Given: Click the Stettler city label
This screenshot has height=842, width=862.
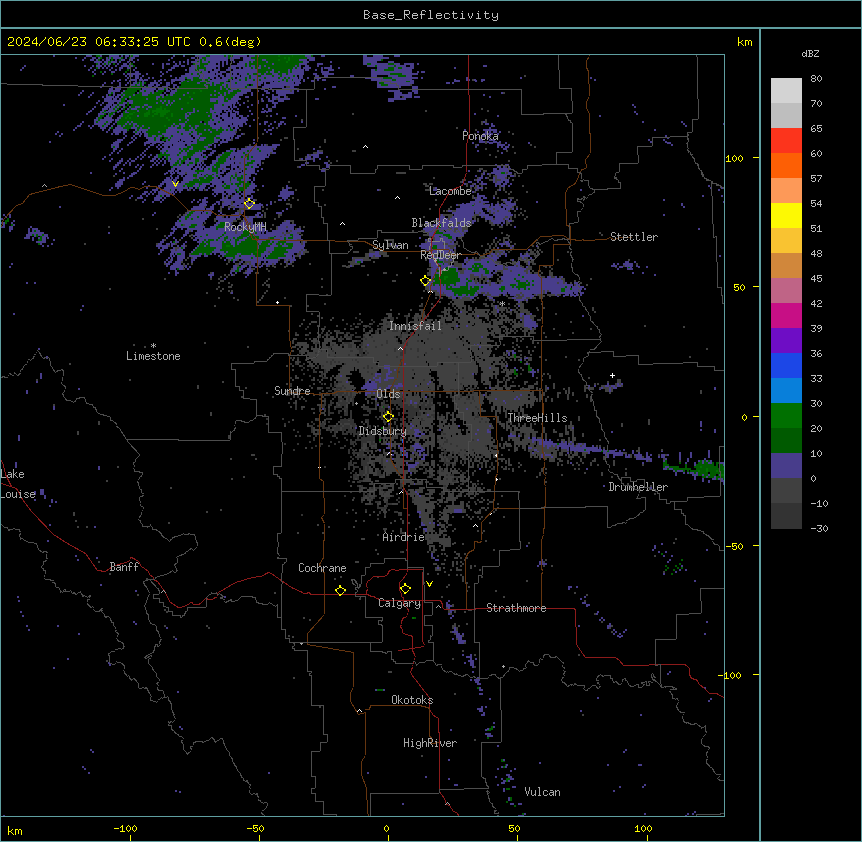Looking at the screenshot, I should click(x=634, y=237).
